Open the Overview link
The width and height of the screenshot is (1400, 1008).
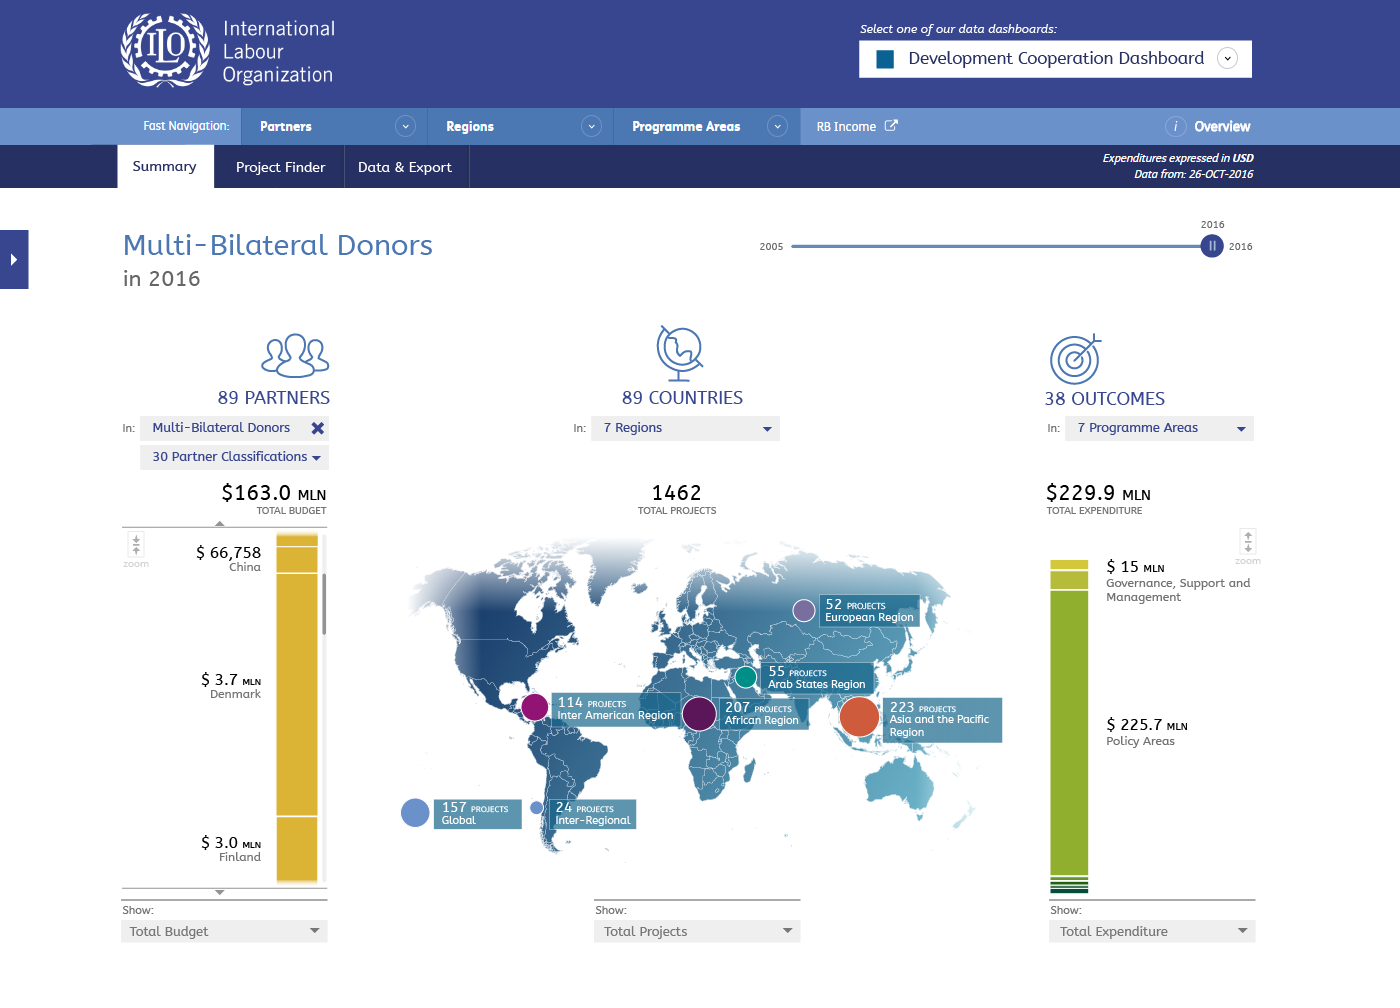[x=1222, y=126]
